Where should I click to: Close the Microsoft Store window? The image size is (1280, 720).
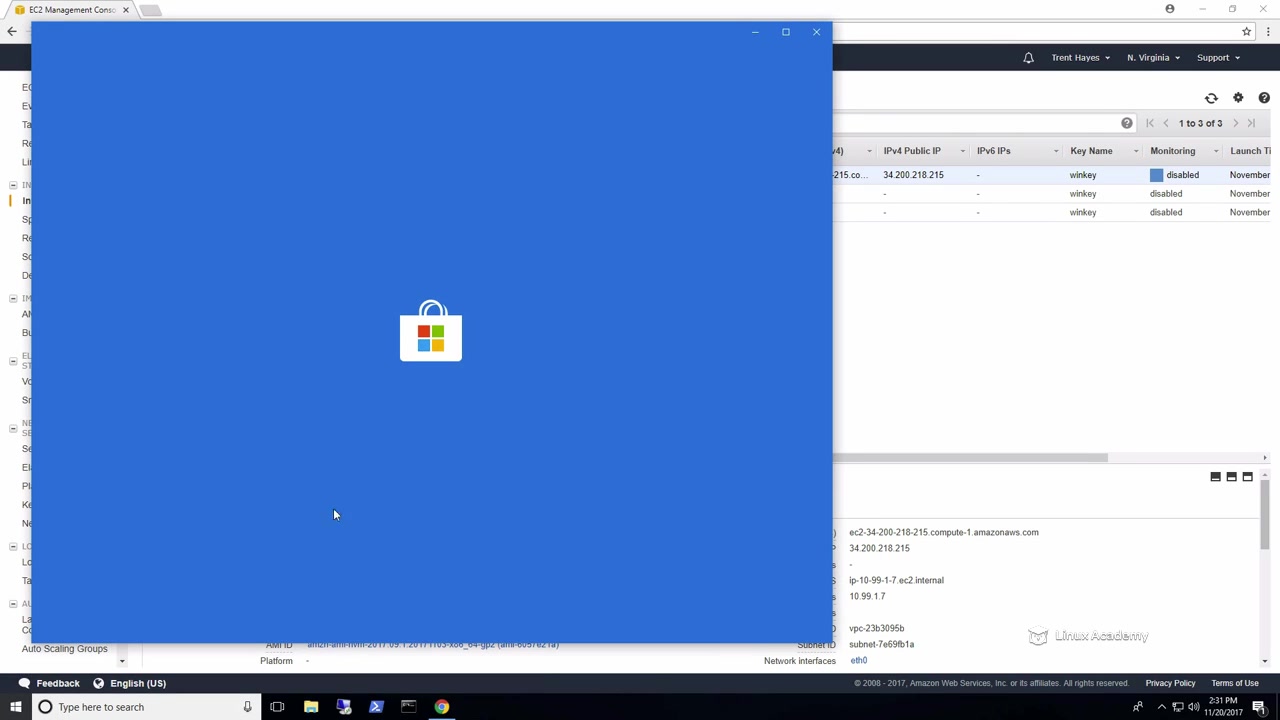(816, 32)
